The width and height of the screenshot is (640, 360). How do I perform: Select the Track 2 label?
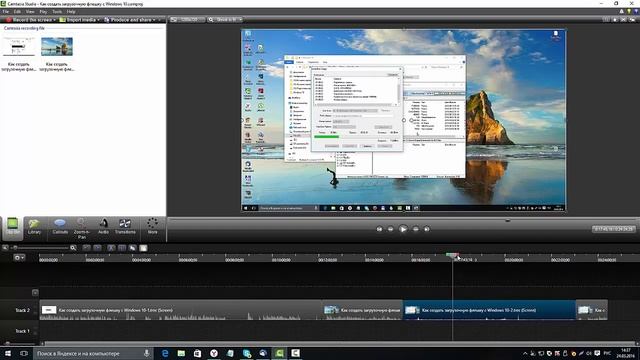[x=22, y=310]
